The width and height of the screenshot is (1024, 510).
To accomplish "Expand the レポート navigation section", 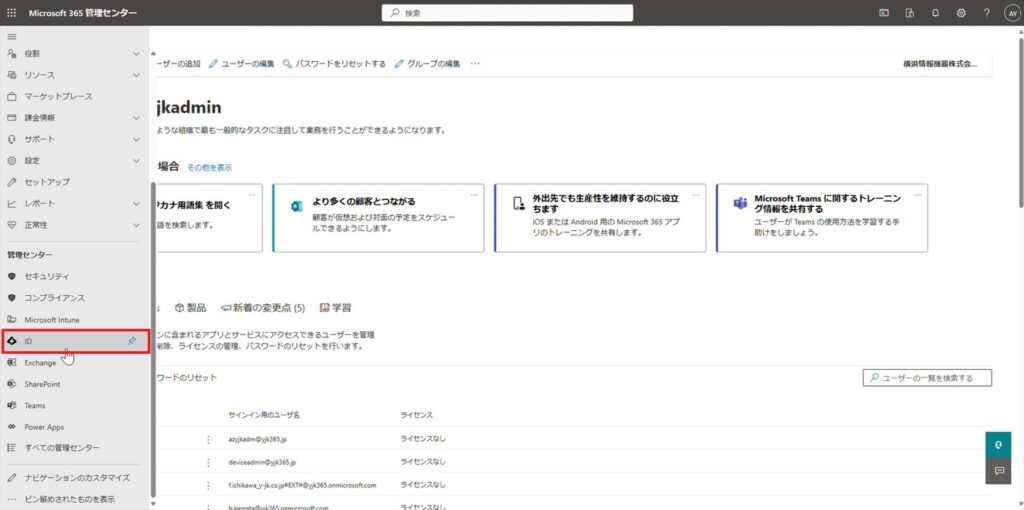I will tap(136, 204).
